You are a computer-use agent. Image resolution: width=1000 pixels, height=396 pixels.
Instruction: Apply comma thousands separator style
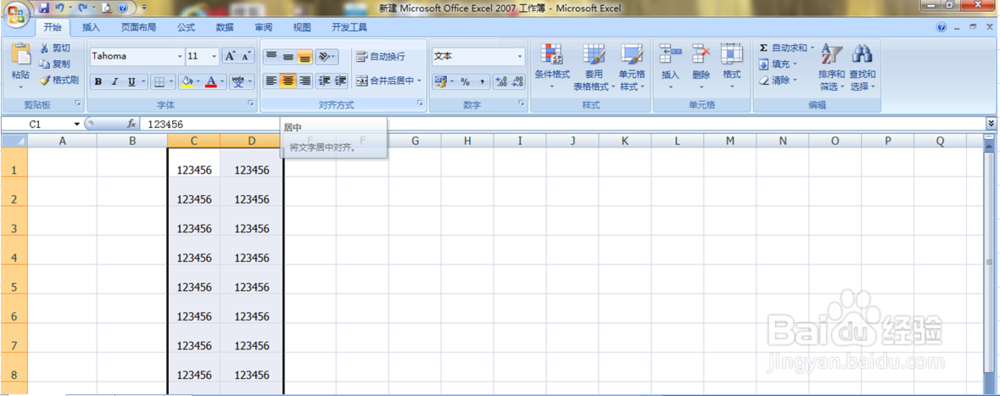point(482,82)
